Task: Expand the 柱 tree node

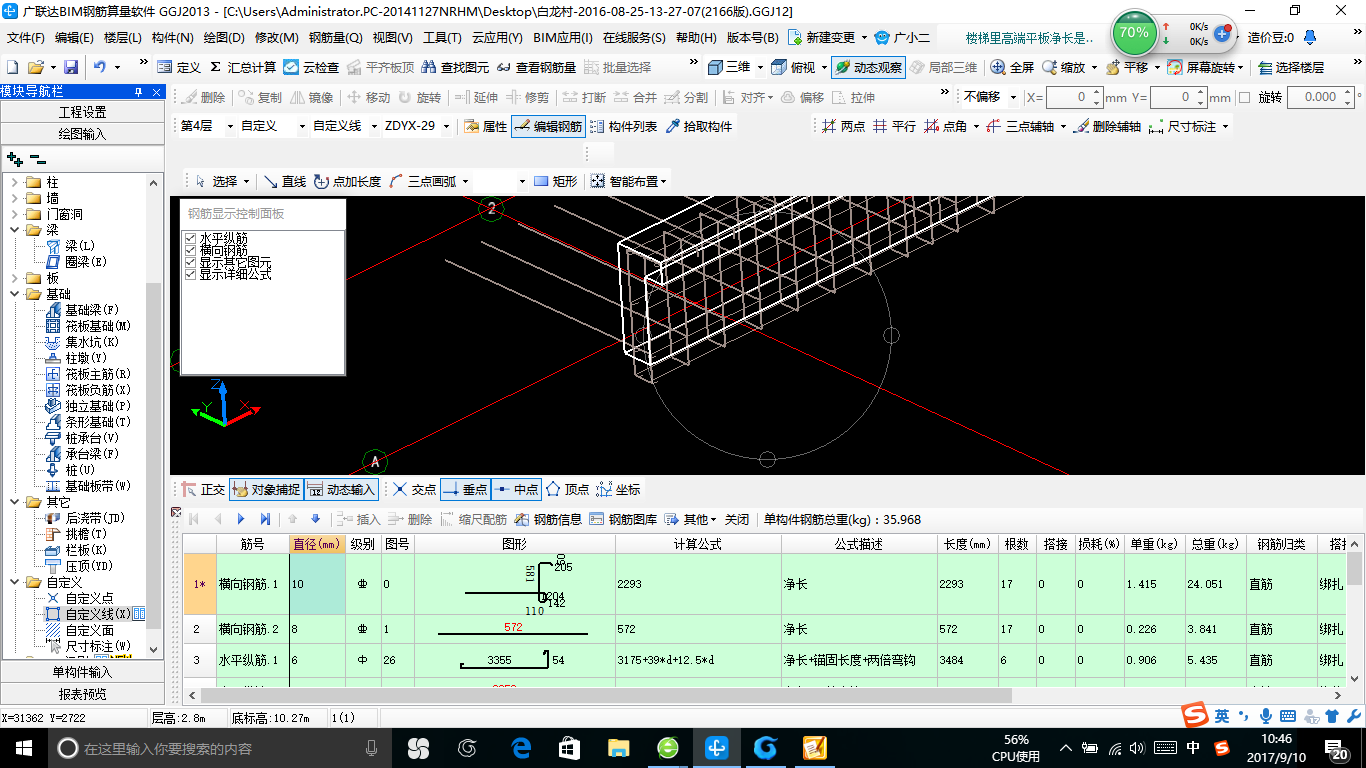Action: [15, 182]
